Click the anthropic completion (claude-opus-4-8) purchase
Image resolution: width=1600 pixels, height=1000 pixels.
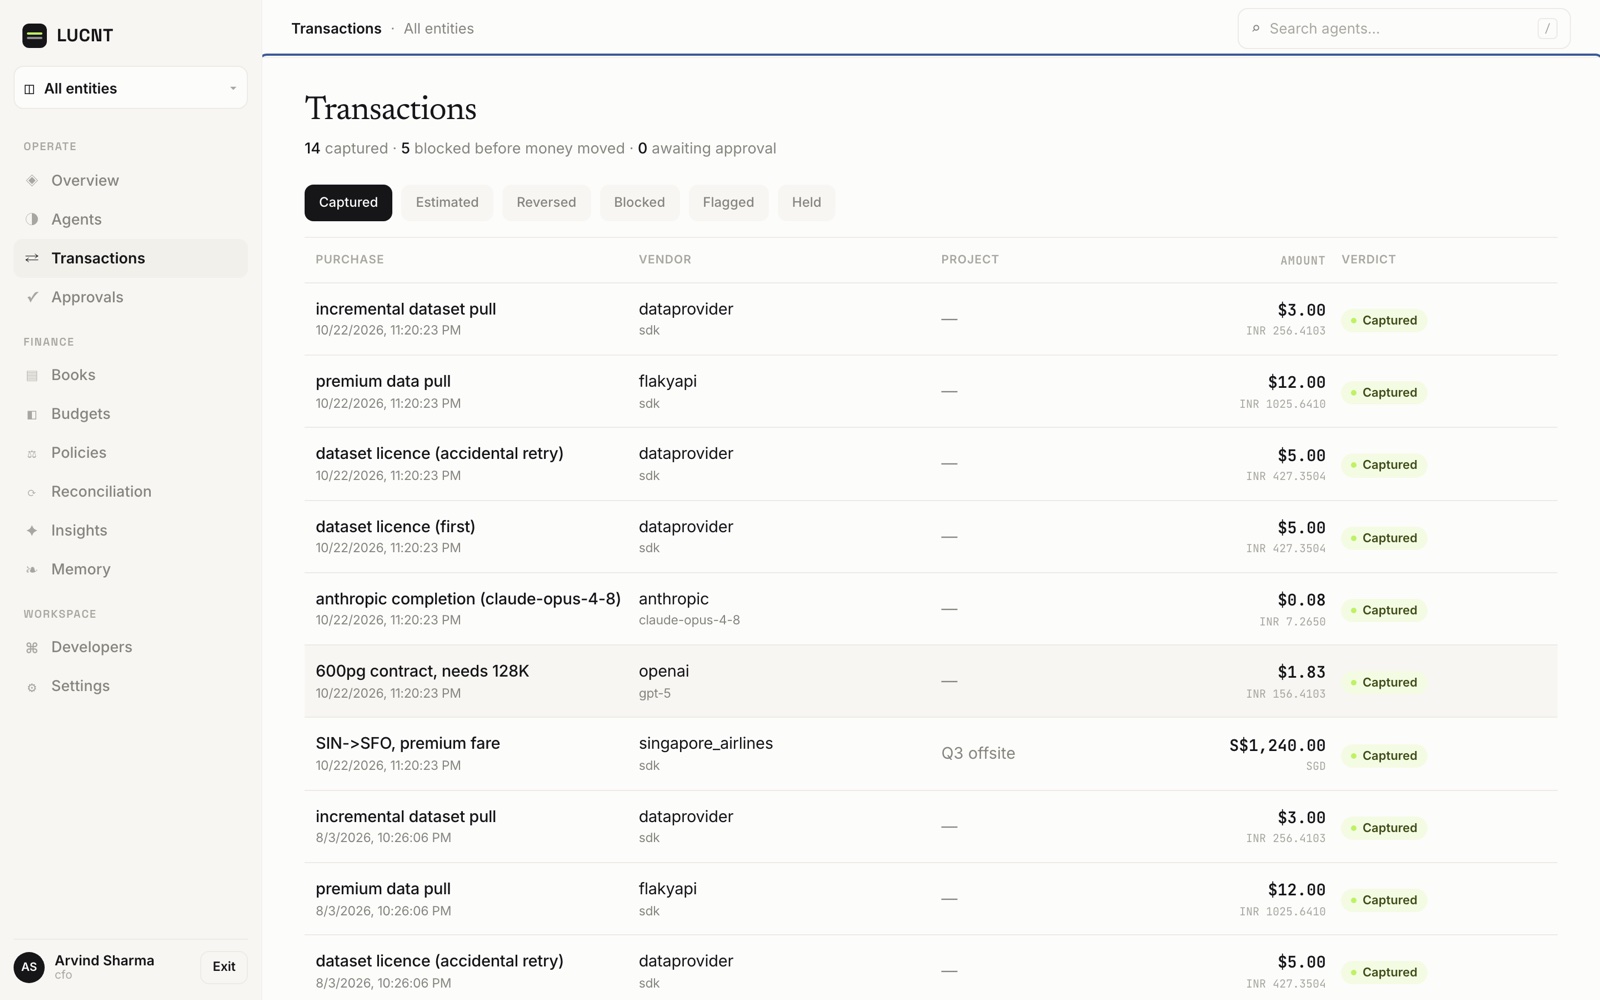click(x=468, y=599)
